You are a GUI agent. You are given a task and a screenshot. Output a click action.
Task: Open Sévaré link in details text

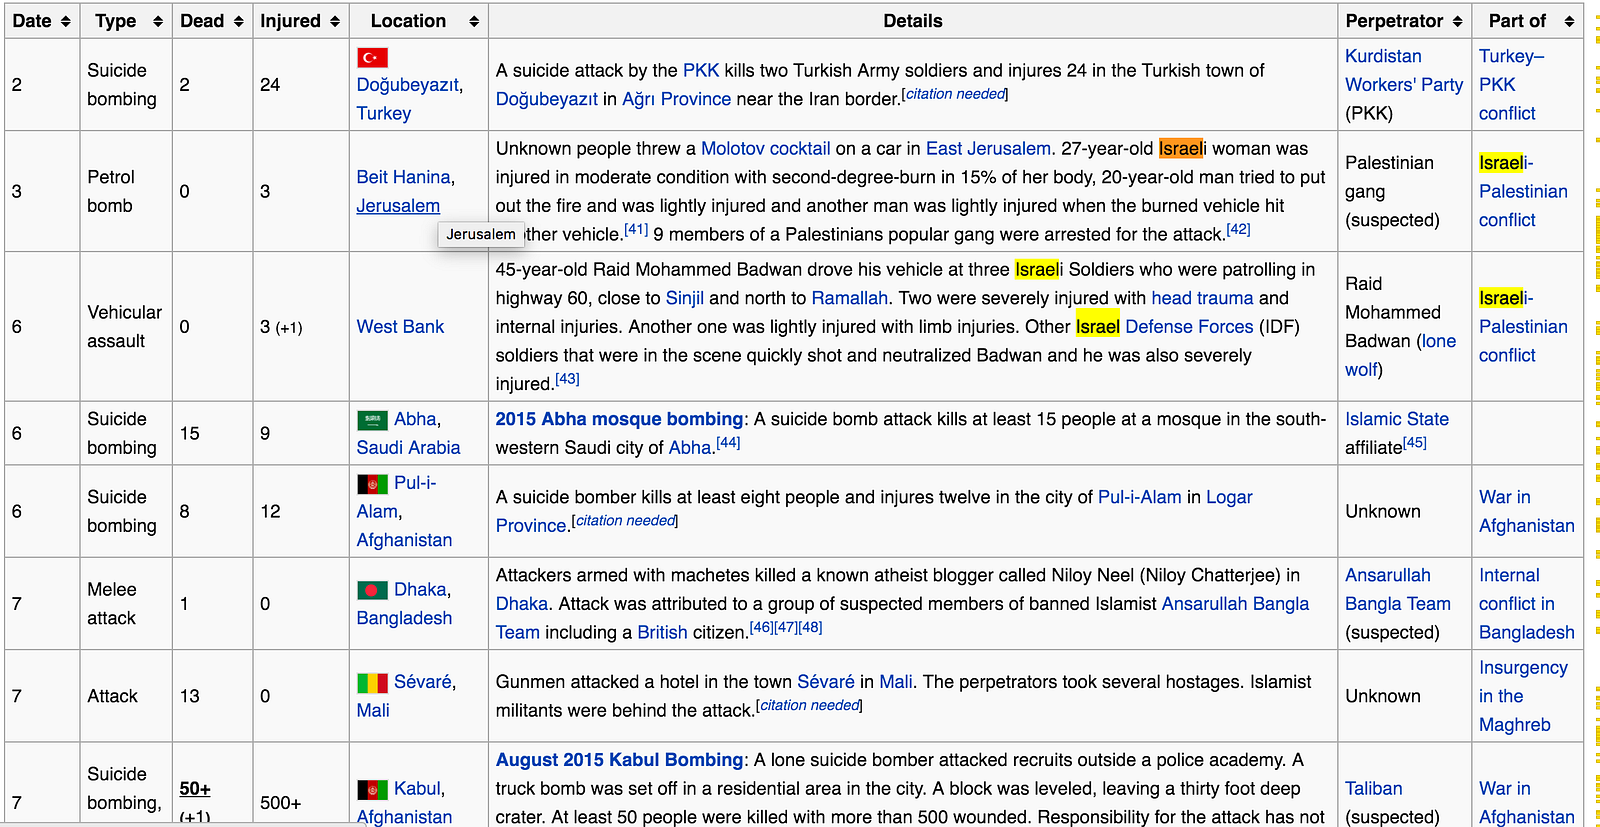(826, 682)
